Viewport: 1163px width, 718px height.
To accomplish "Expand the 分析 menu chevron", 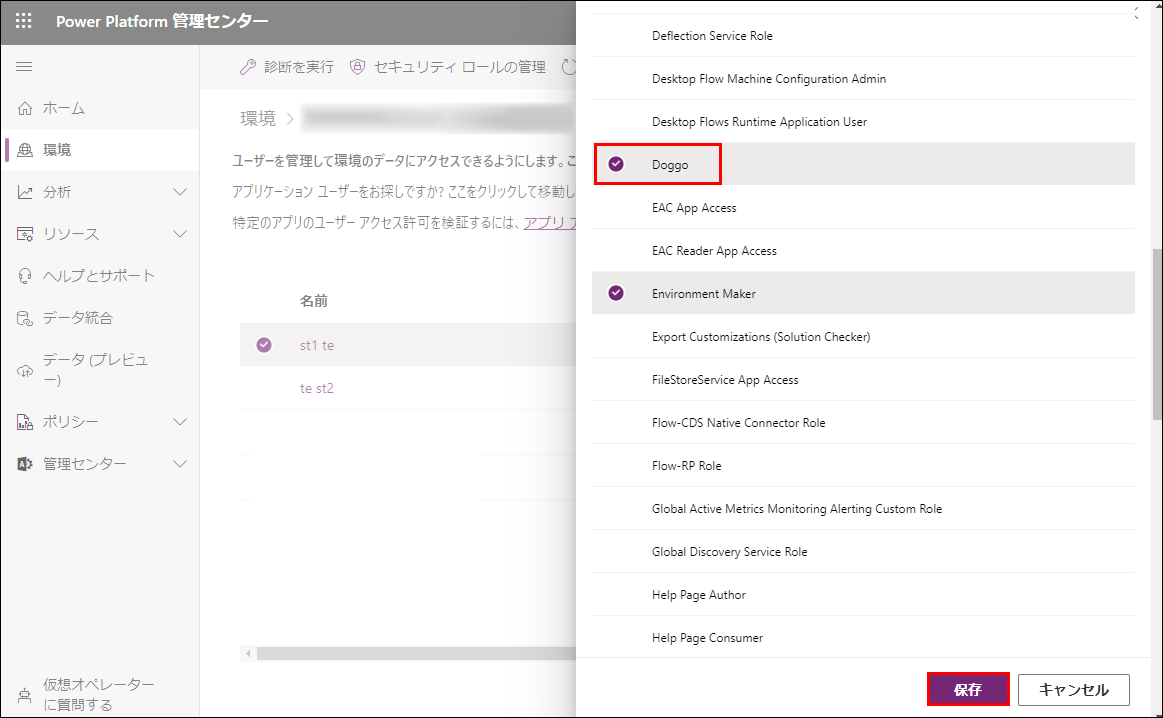I will 179,192.
